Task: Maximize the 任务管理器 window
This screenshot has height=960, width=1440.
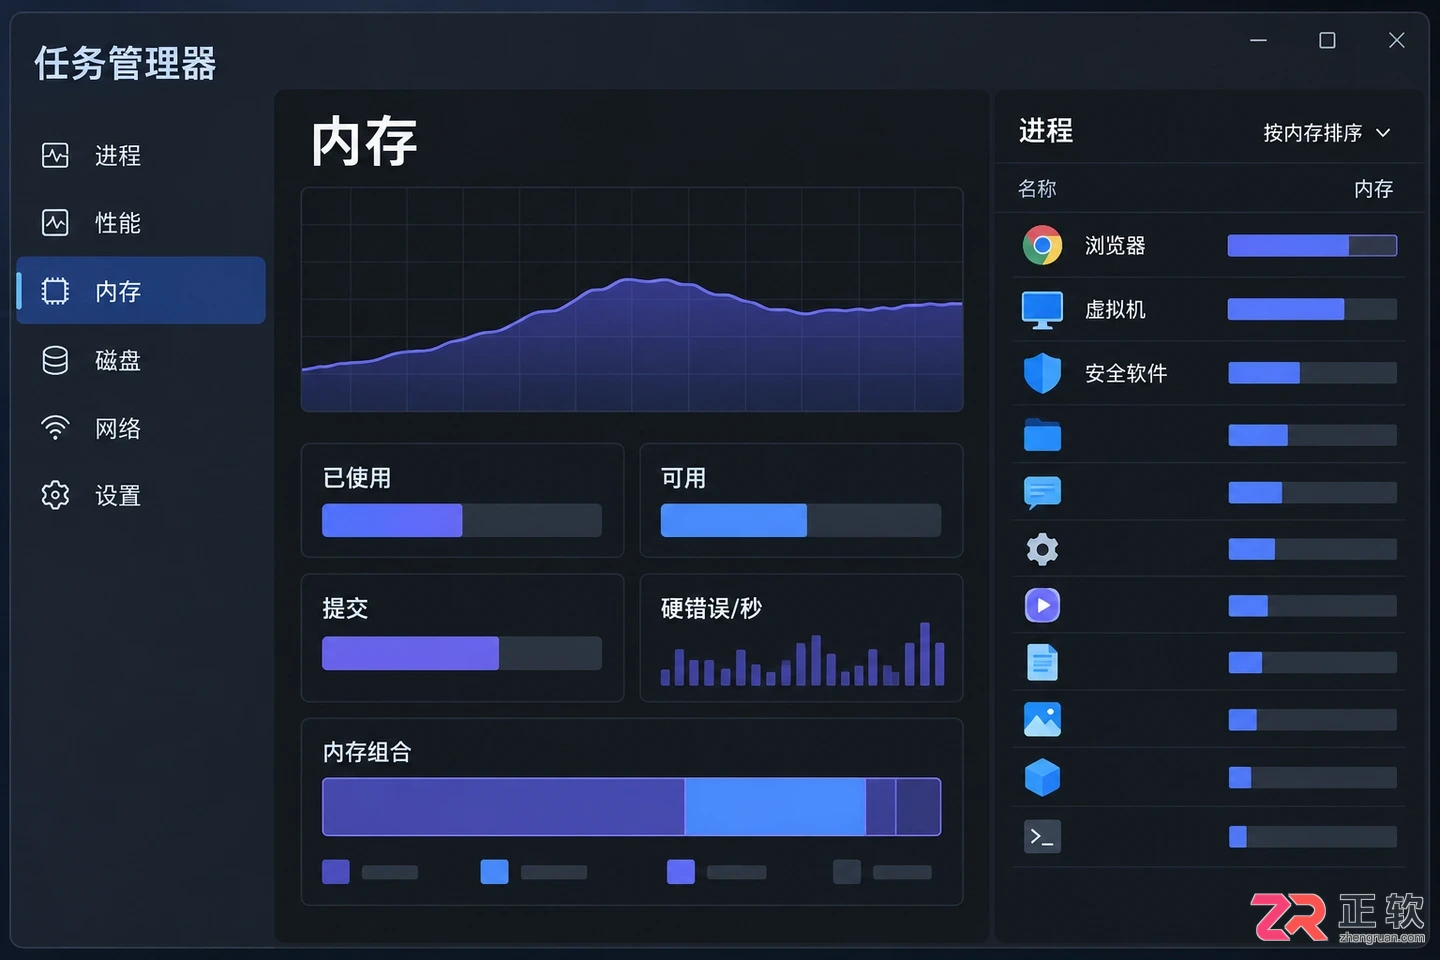Action: click(x=1327, y=40)
